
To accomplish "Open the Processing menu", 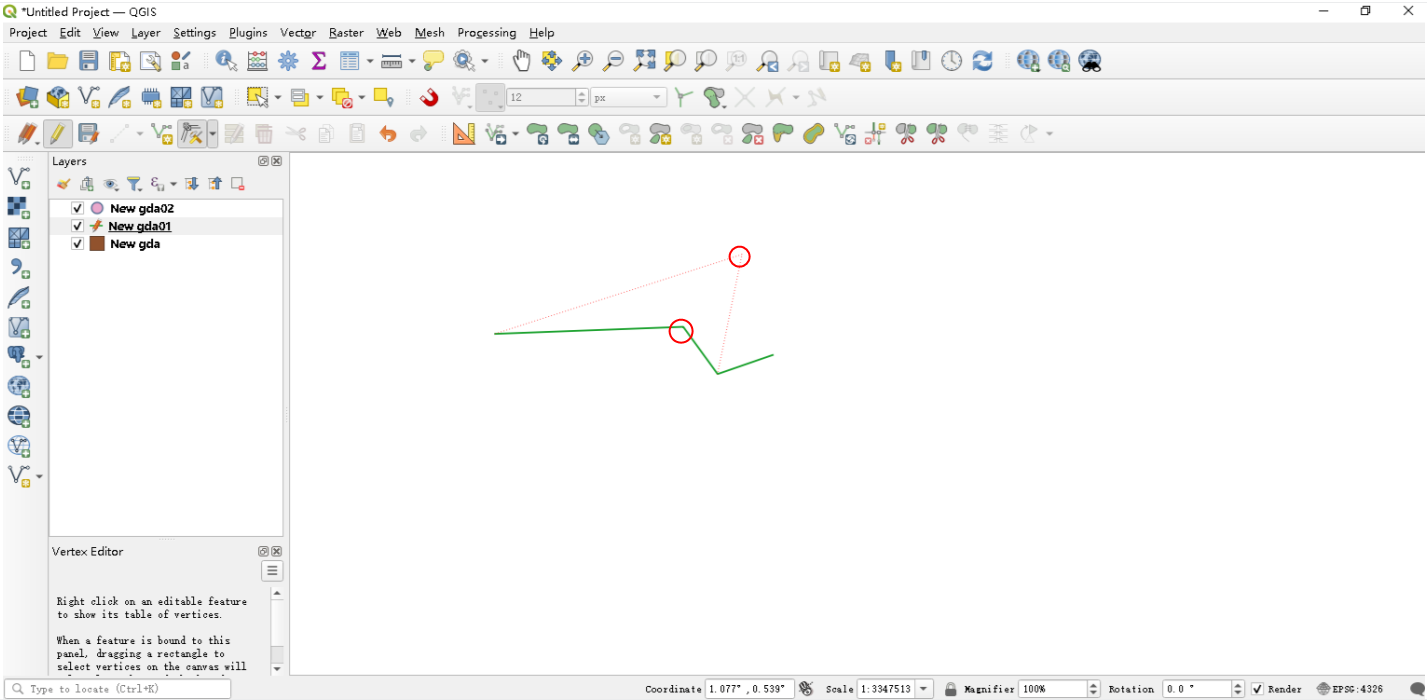I will (x=486, y=32).
